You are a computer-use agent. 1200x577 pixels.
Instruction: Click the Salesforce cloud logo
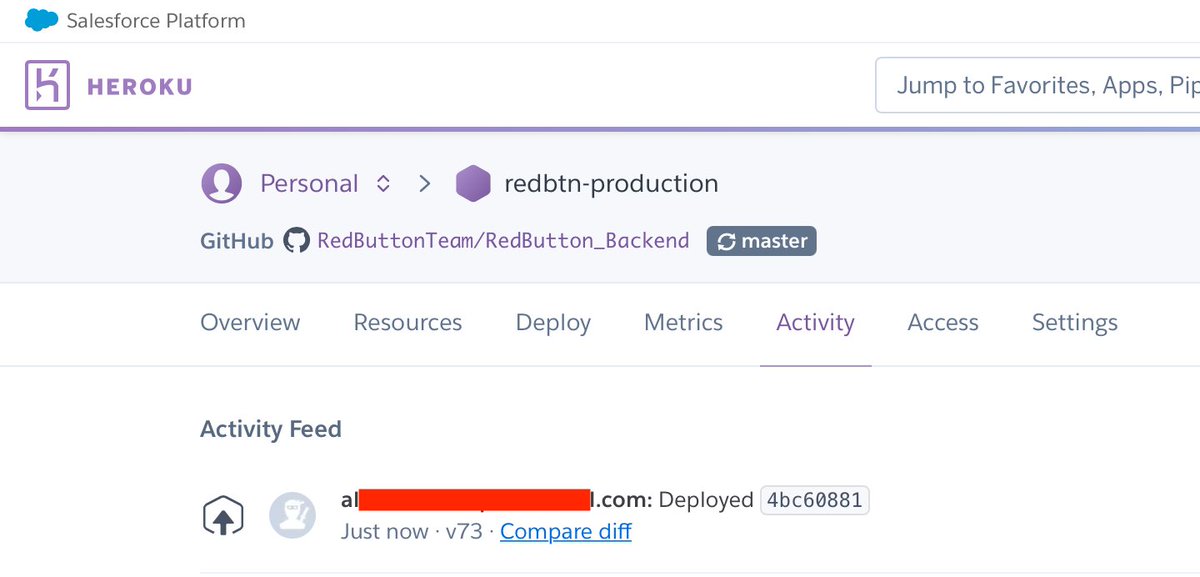coord(41,20)
